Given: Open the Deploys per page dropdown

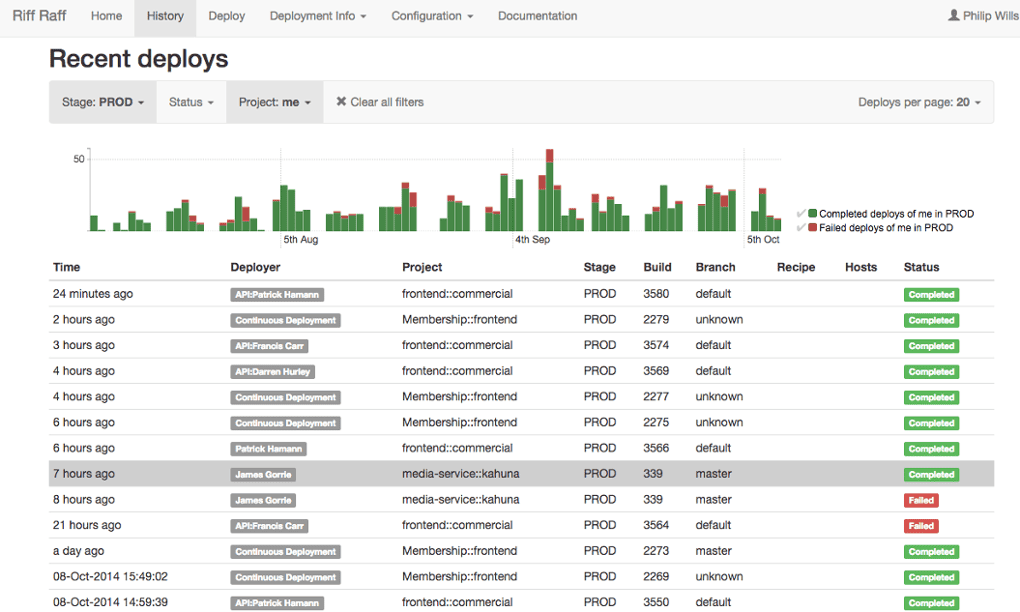Looking at the screenshot, I should (919, 102).
